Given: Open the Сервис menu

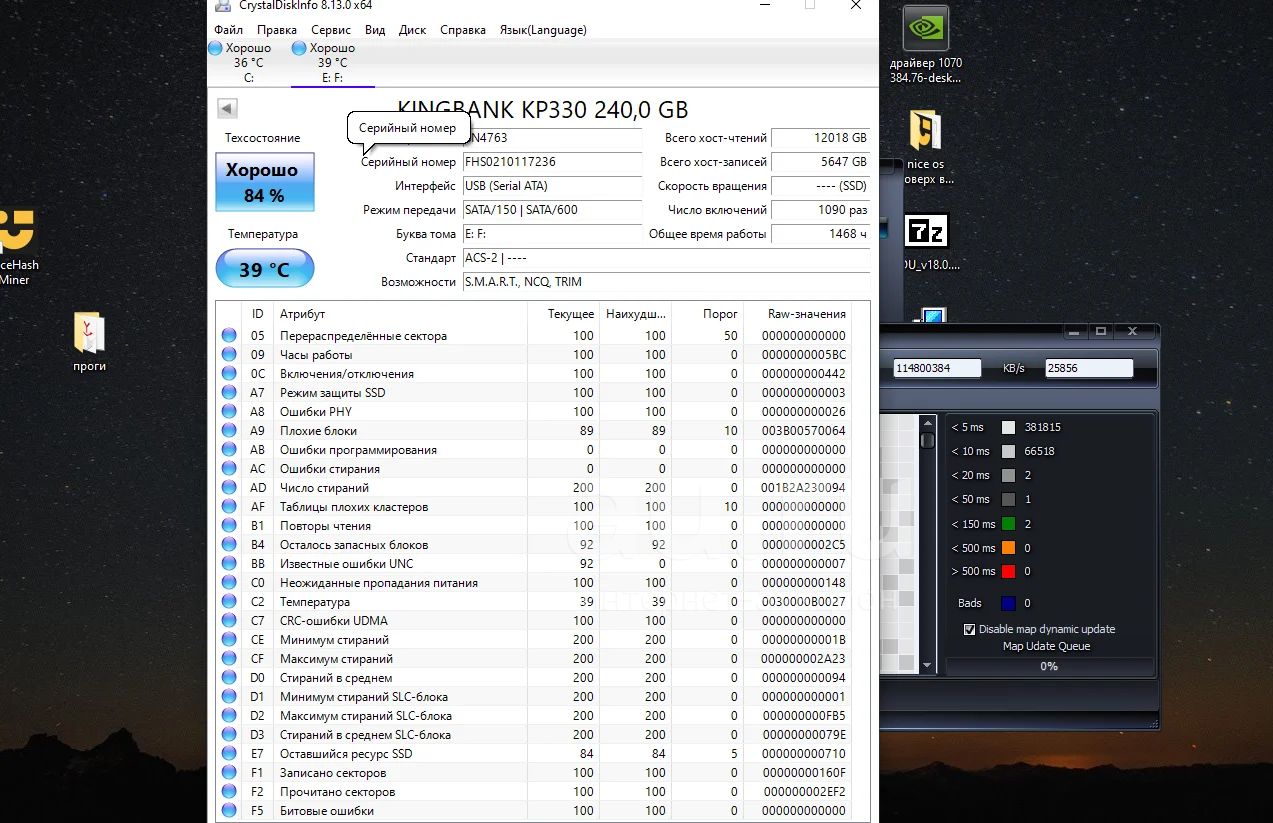Looking at the screenshot, I should click(331, 30).
